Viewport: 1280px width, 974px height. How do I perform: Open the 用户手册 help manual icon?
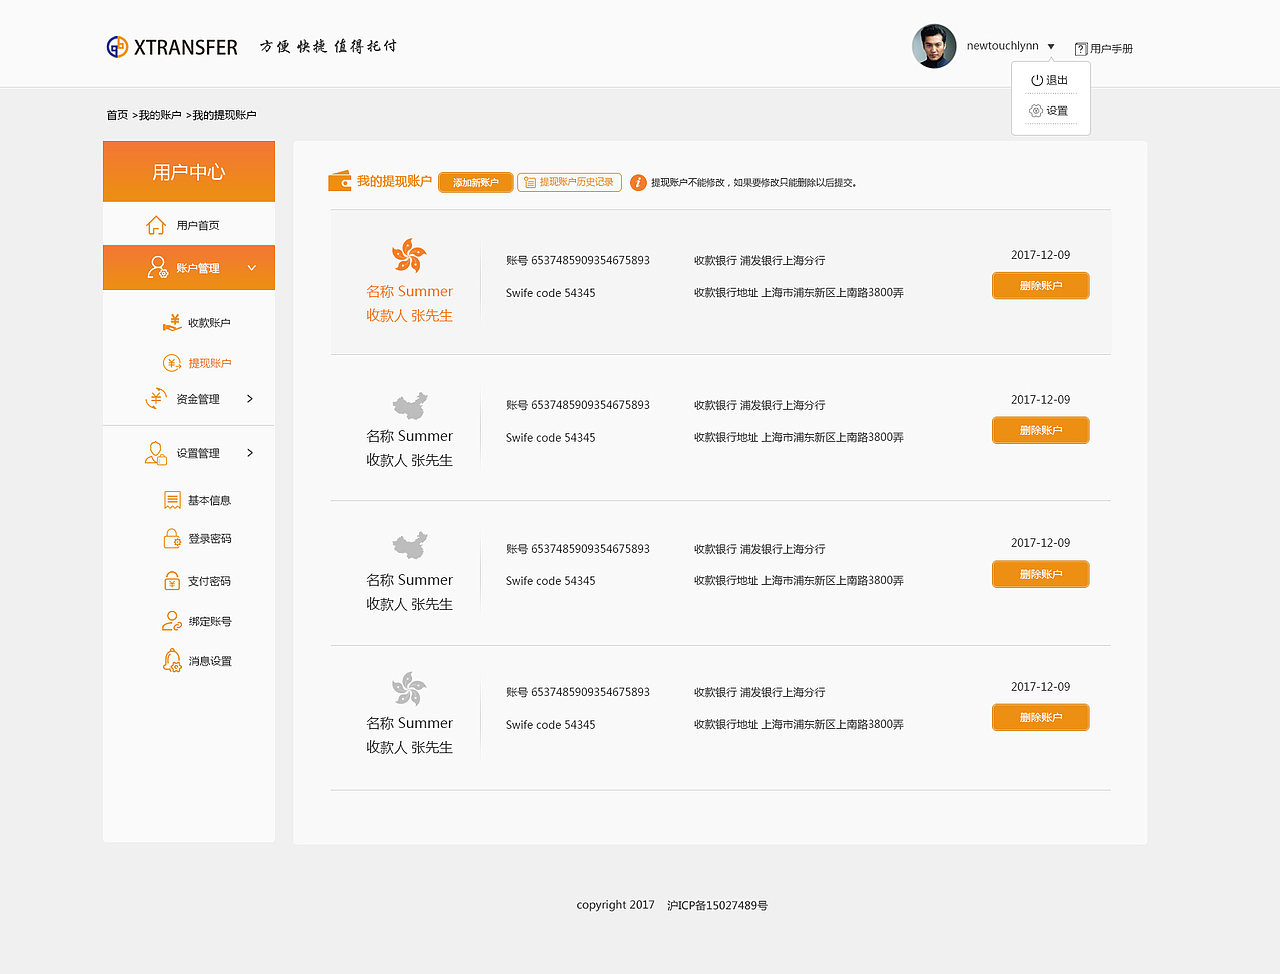point(1081,49)
